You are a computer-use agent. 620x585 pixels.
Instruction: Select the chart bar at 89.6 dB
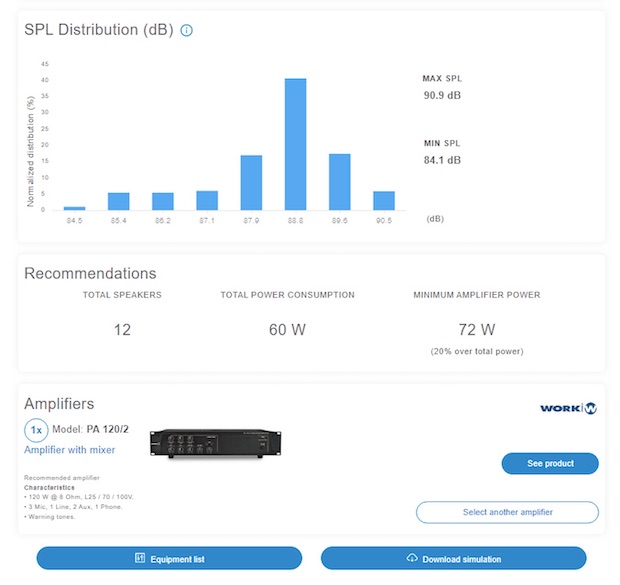tap(340, 182)
